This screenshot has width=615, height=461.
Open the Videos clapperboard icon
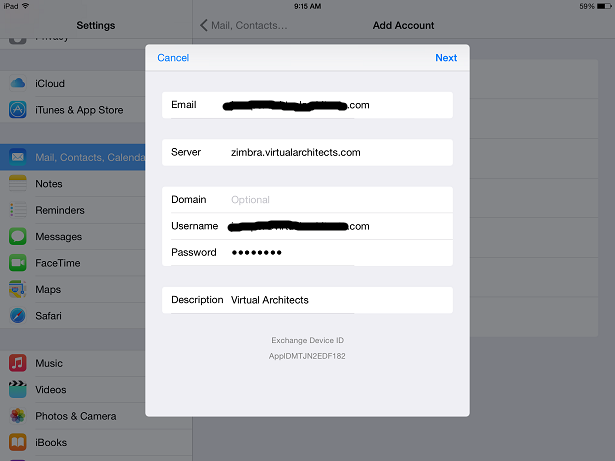tap(18, 389)
